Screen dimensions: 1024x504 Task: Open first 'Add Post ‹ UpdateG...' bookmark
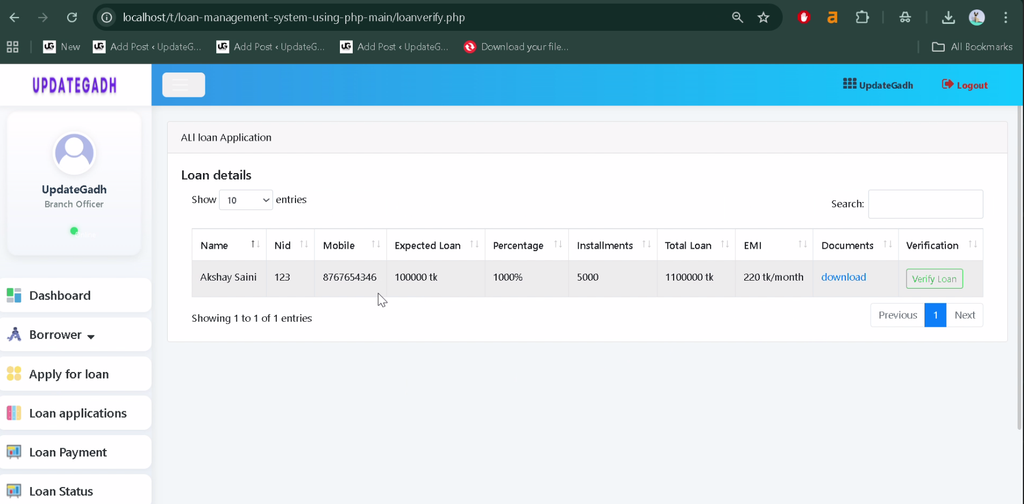[147, 46]
